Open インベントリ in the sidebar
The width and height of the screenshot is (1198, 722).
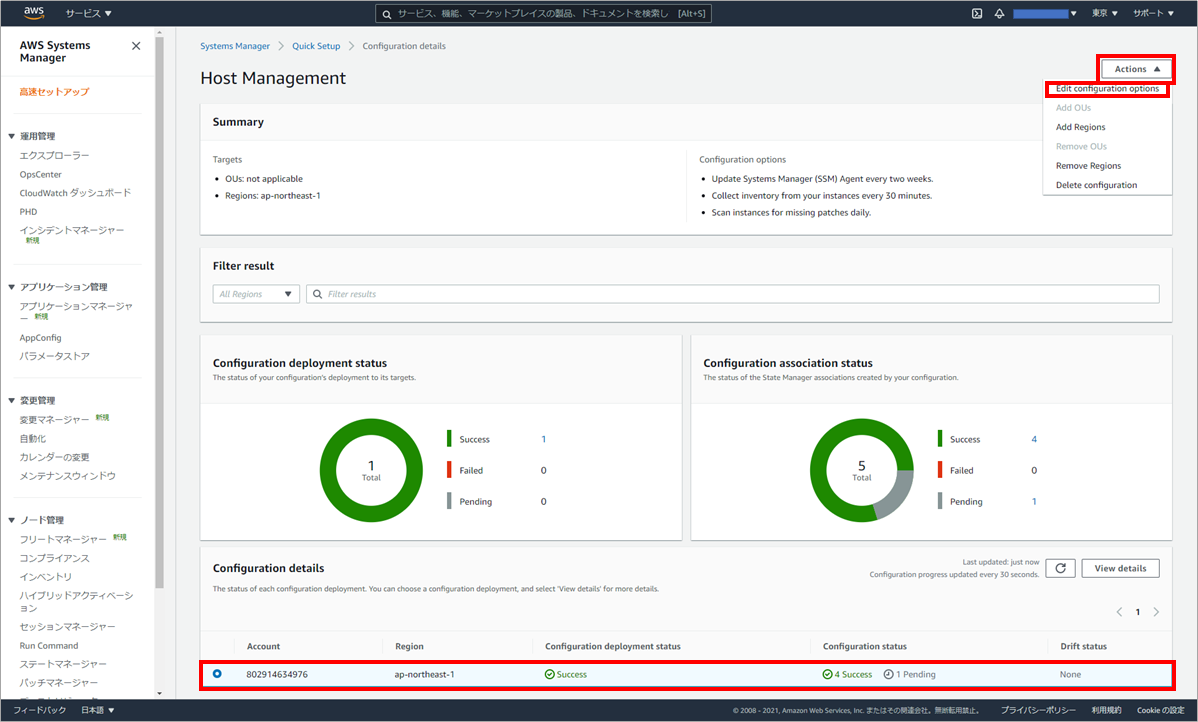point(46,577)
